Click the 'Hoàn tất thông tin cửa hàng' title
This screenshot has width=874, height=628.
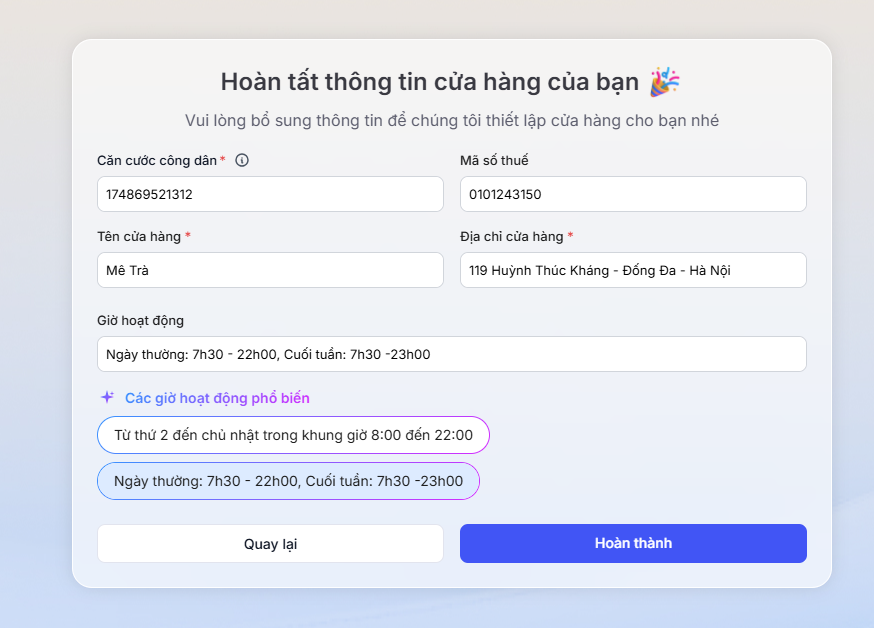(x=430, y=82)
